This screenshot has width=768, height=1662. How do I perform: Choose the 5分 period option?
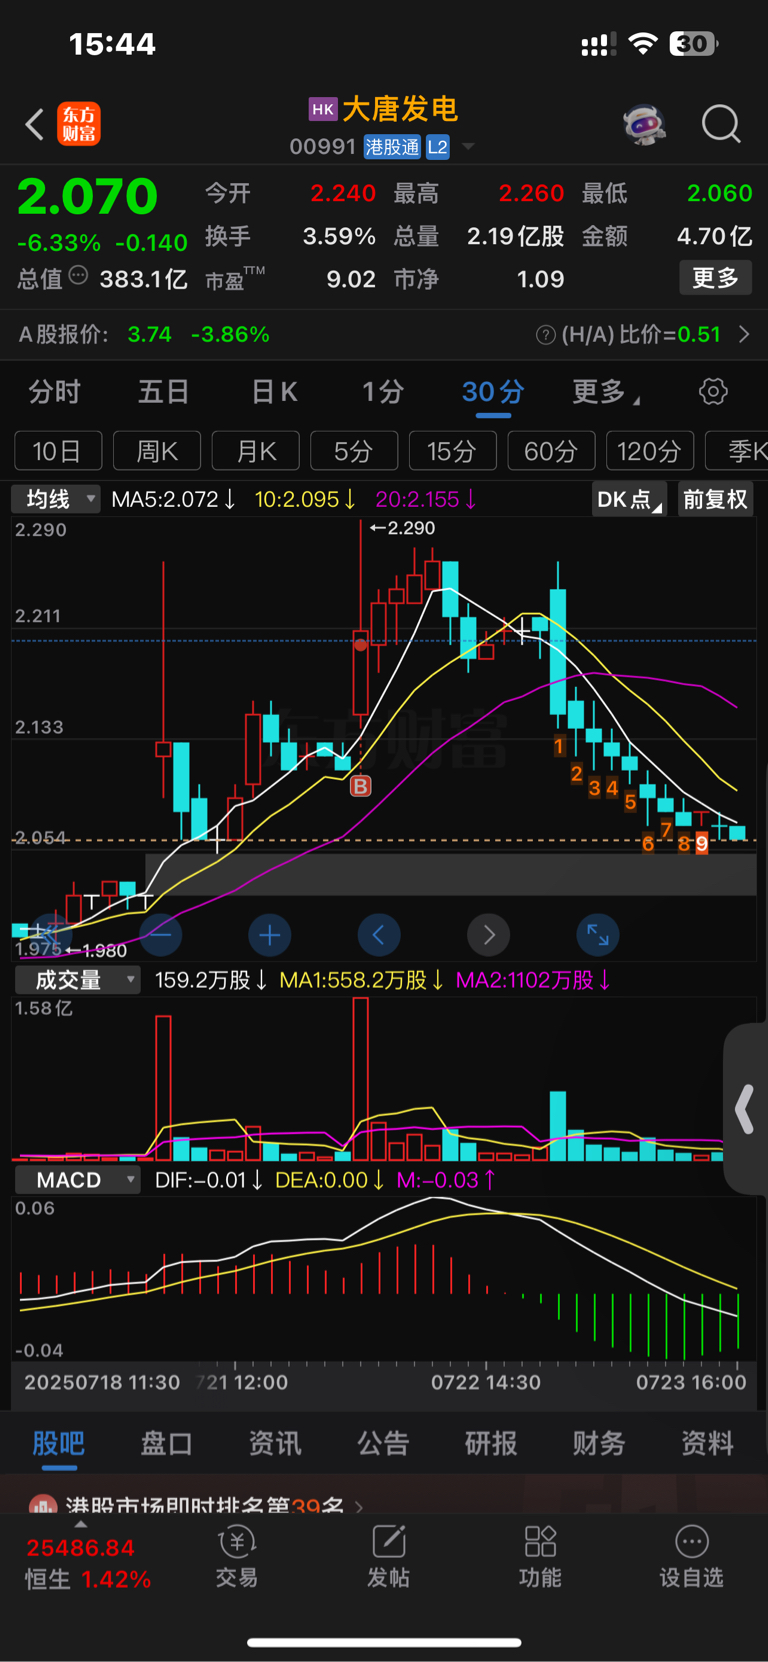[354, 451]
